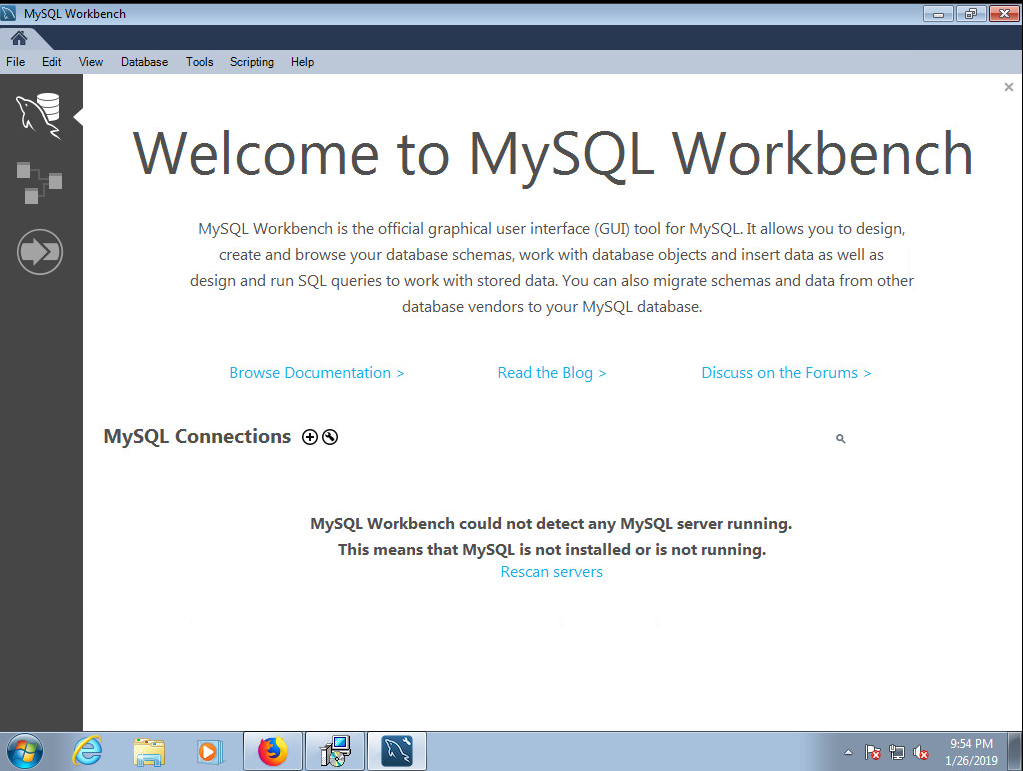Show hidden tray icons arrow
The width and height of the screenshot is (1023, 771).
(848, 752)
